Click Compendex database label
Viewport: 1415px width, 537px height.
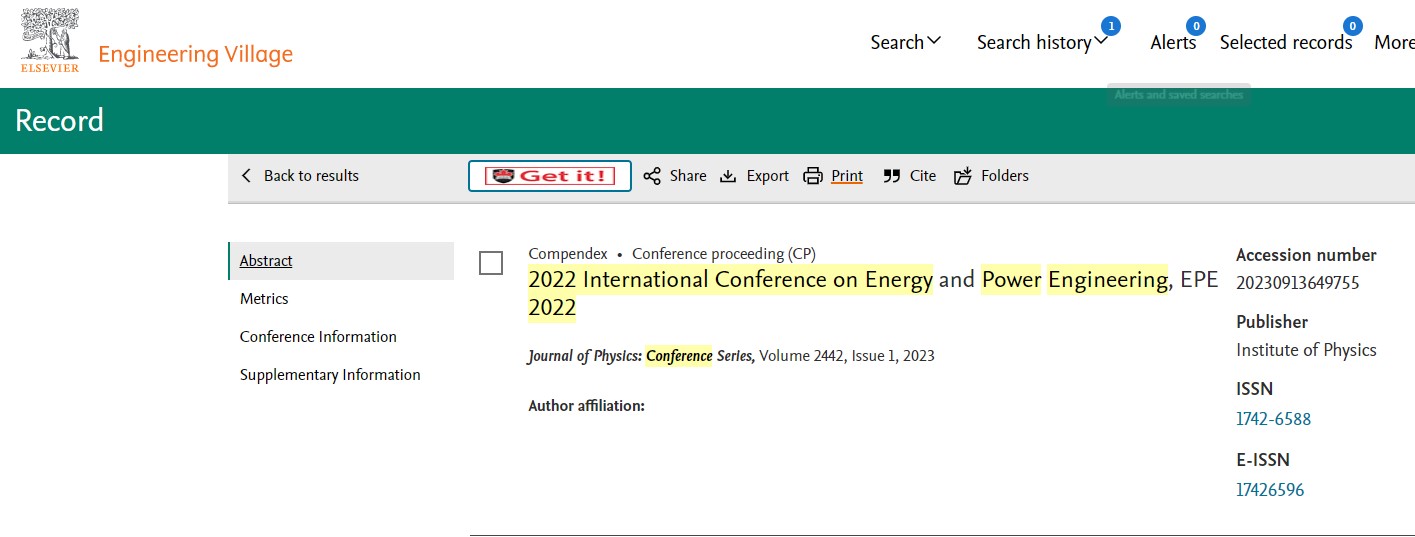click(x=568, y=254)
